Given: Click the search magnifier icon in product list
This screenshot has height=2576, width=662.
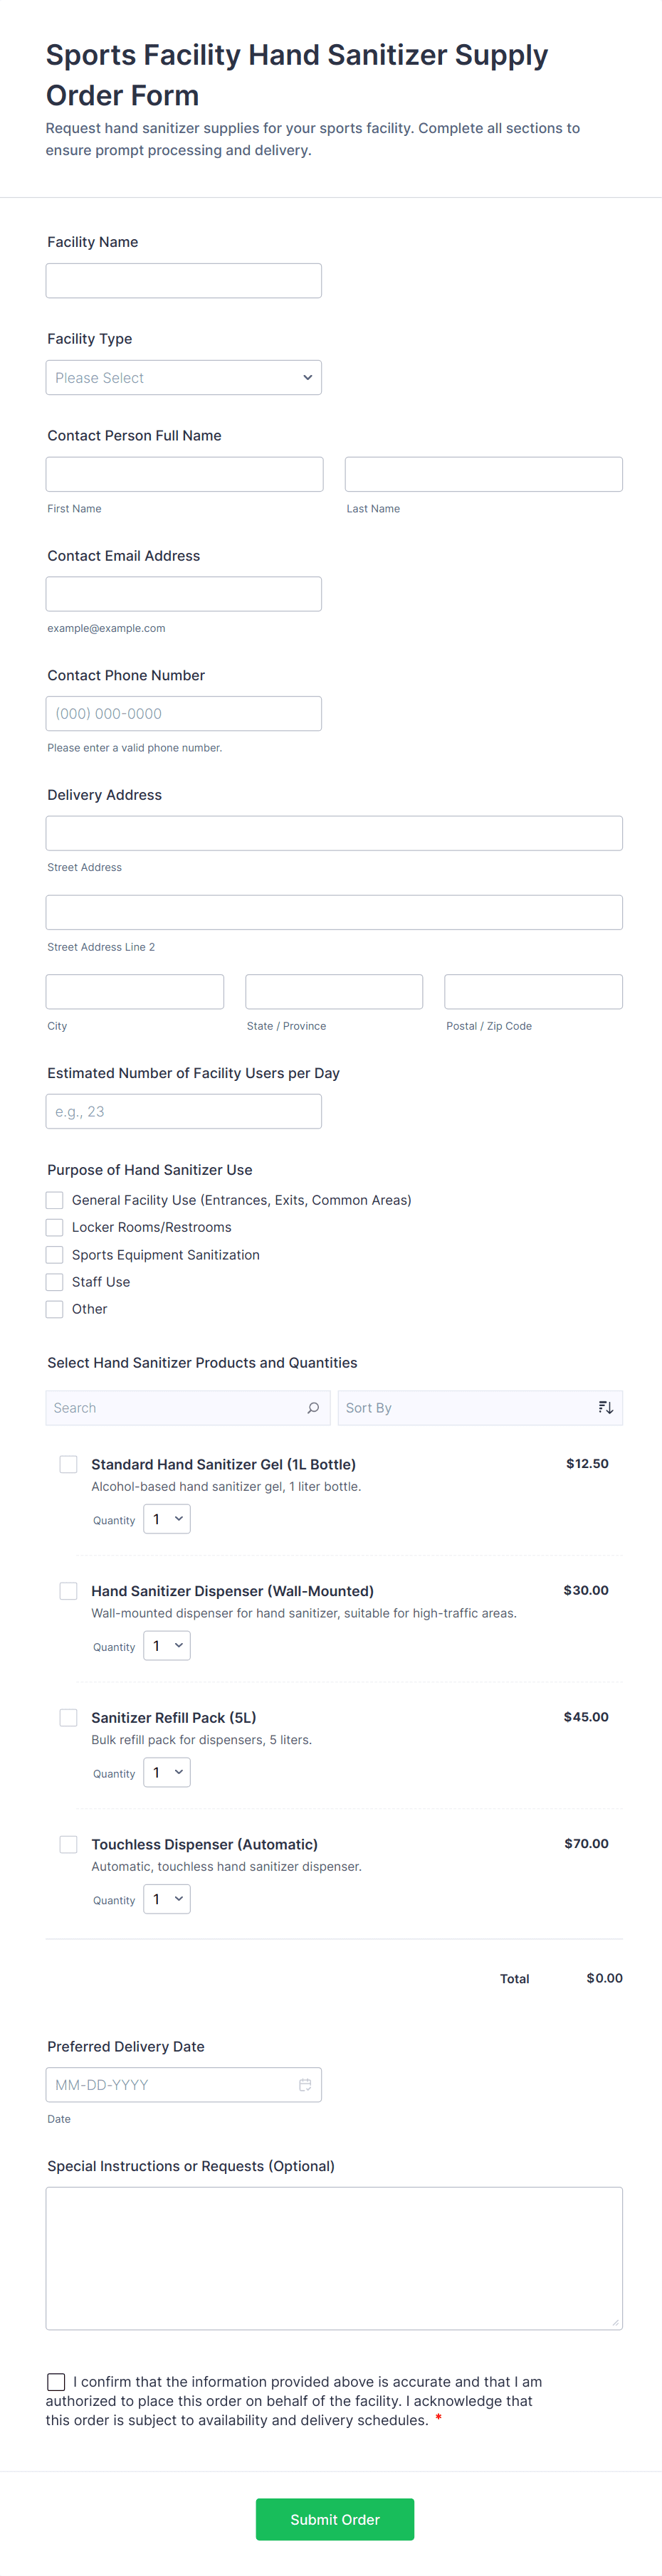Looking at the screenshot, I should click(313, 1407).
